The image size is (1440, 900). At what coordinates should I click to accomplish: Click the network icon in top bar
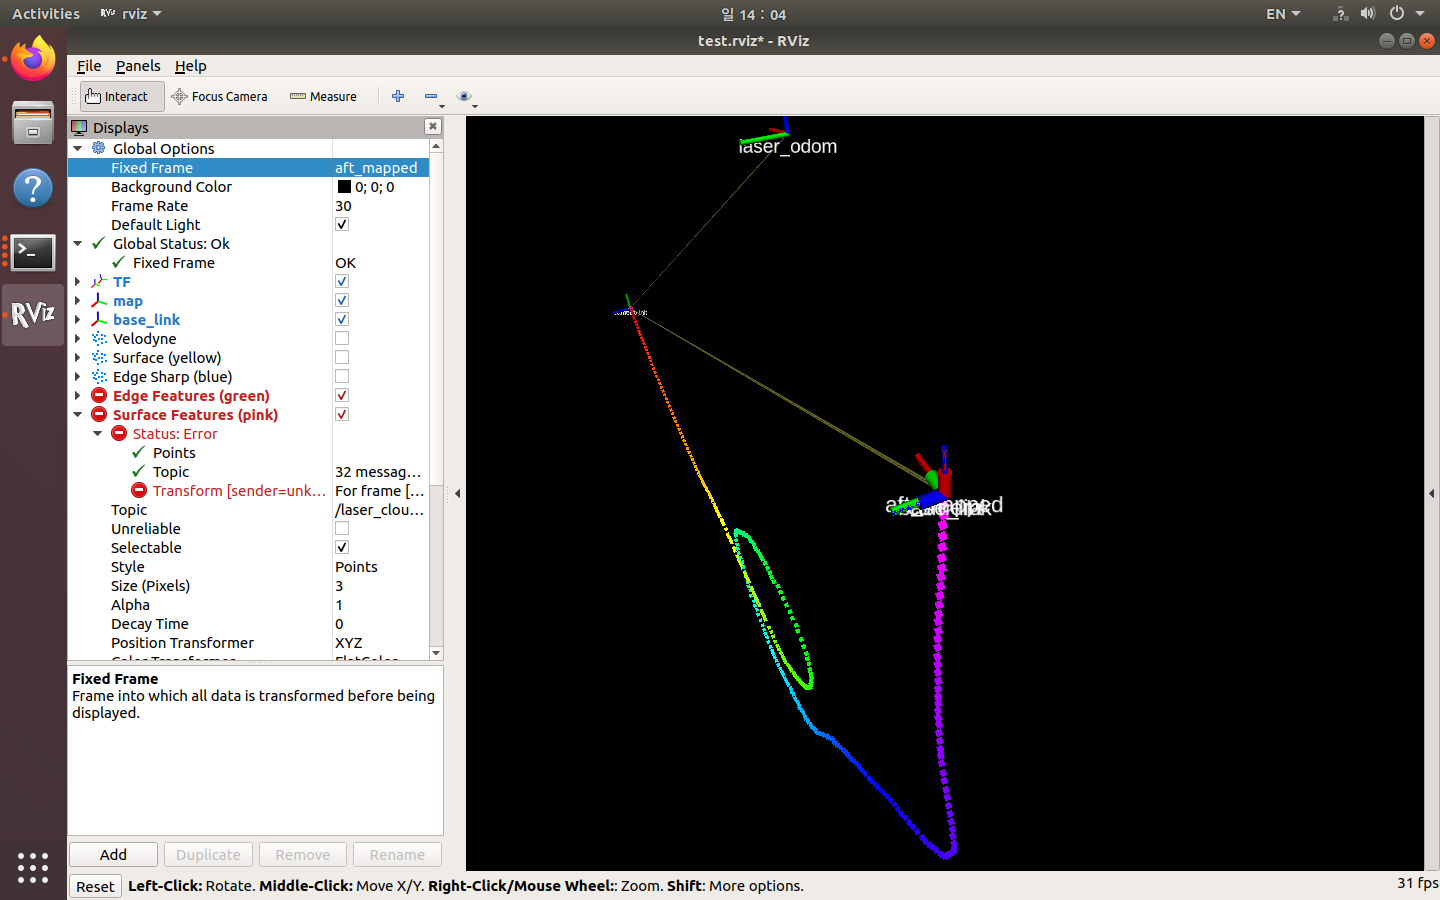tap(1340, 14)
